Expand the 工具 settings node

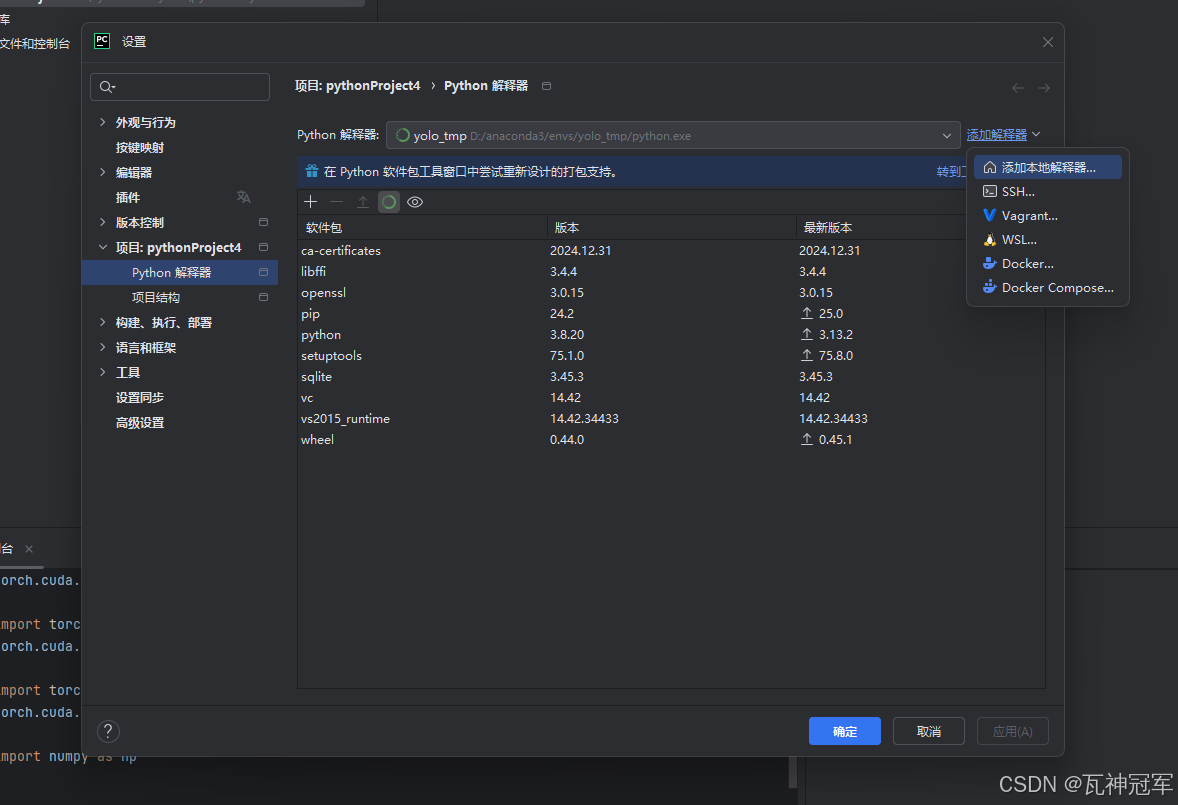tap(103, 372)
